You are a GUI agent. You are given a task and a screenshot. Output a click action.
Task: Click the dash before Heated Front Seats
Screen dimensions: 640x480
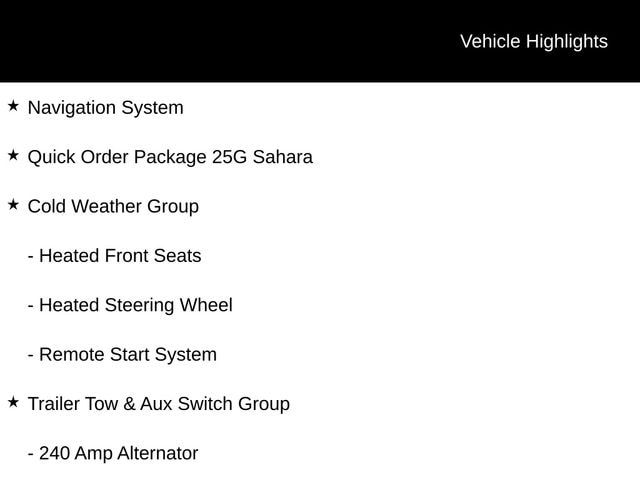point(31,256)
